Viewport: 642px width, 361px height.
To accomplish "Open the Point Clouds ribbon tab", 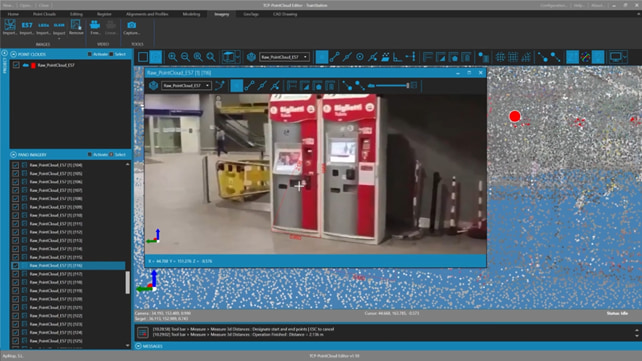I will tap(44, 14).
